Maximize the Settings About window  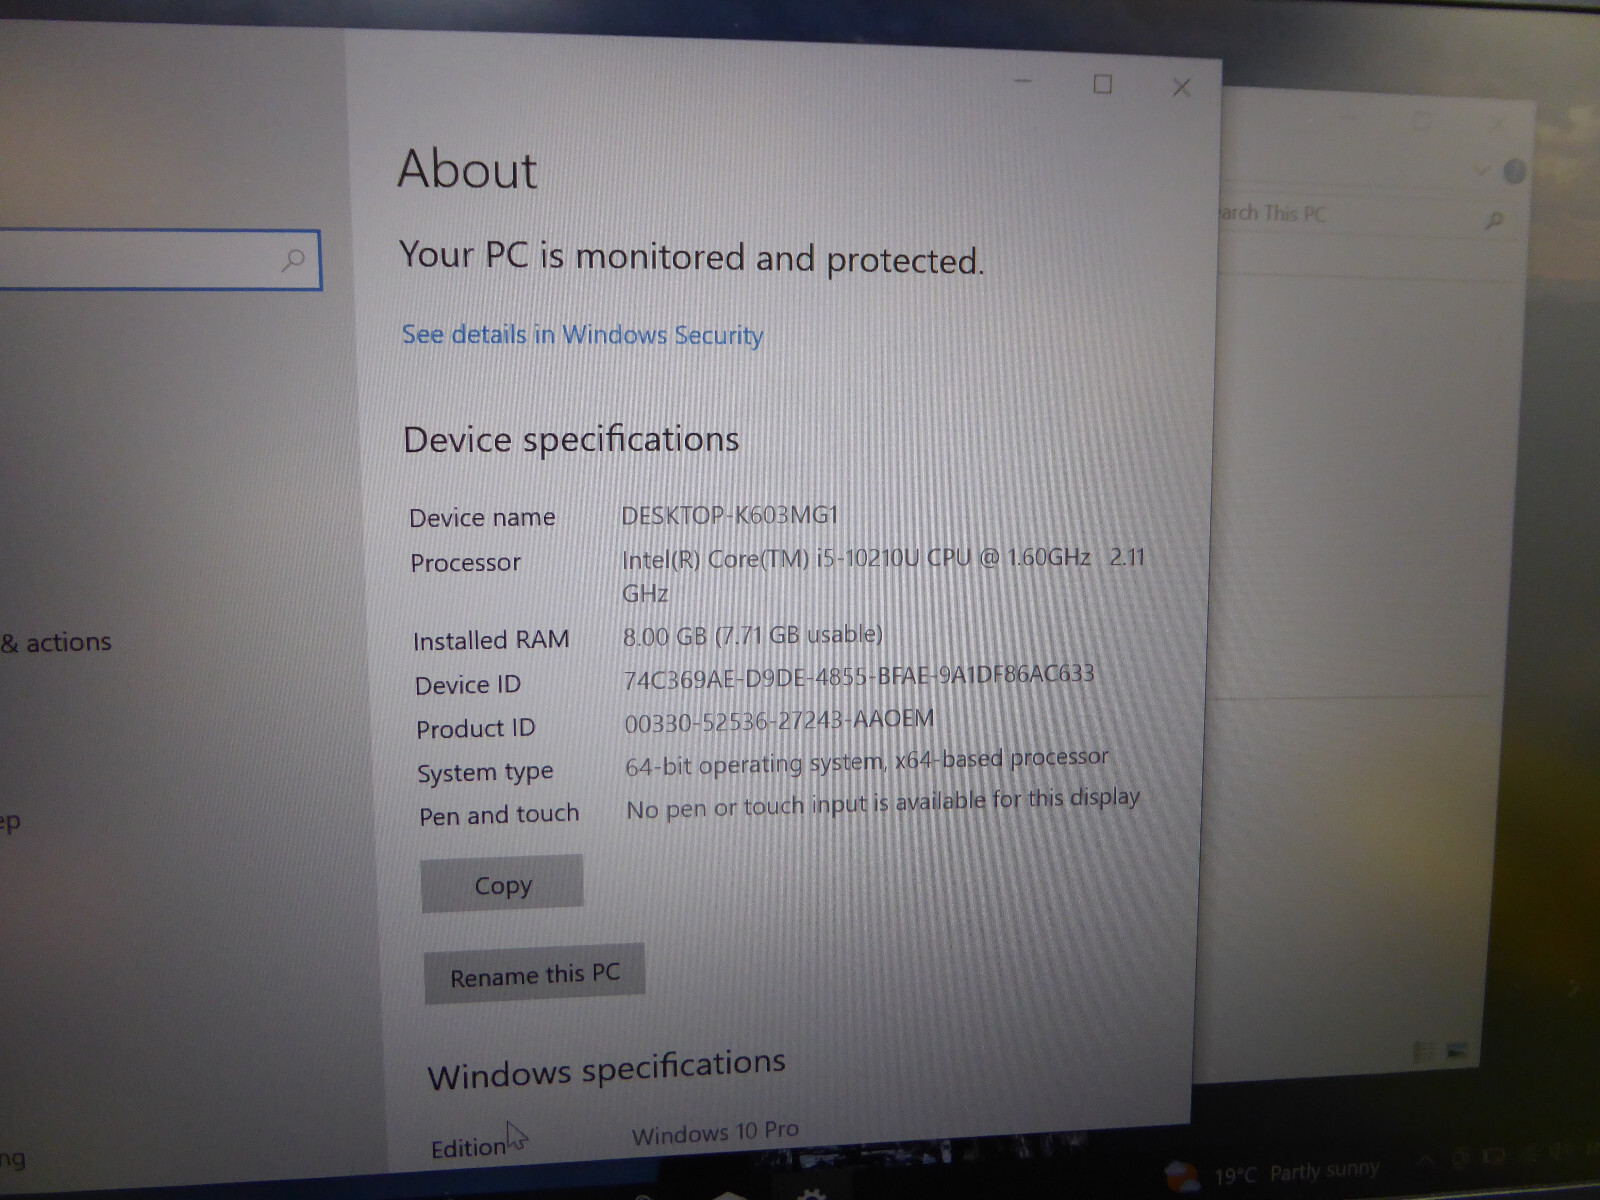1102,84
